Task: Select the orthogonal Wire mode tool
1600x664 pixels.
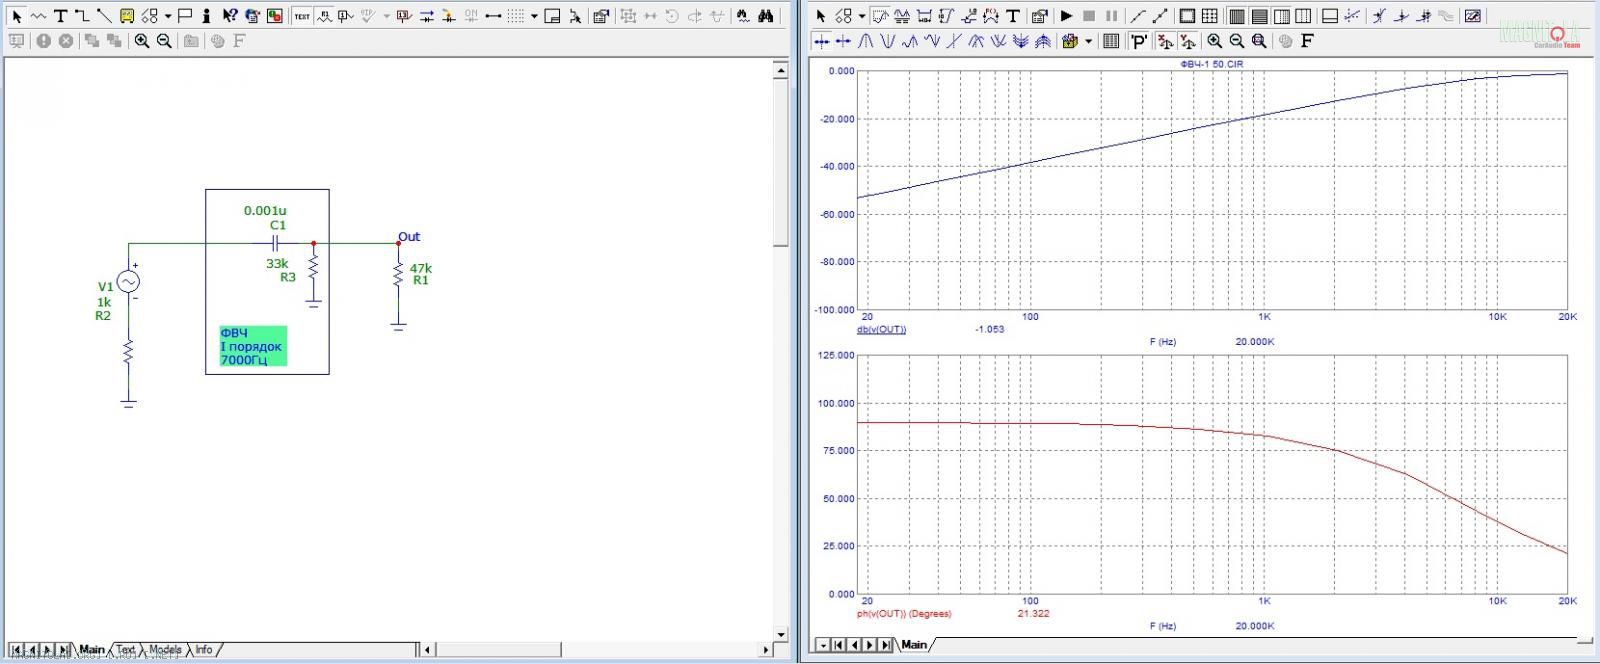Action: pyautogui.click(x=82, y=16)
